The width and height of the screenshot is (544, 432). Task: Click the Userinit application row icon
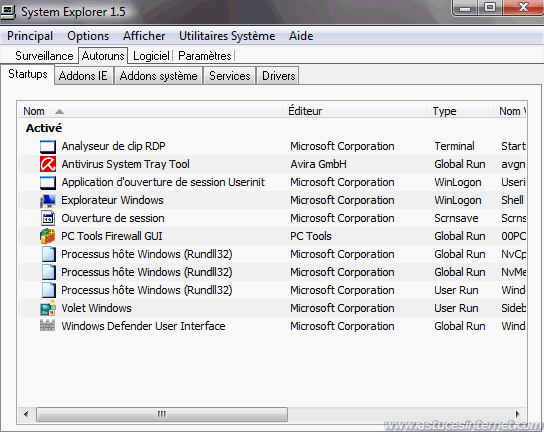48,182
